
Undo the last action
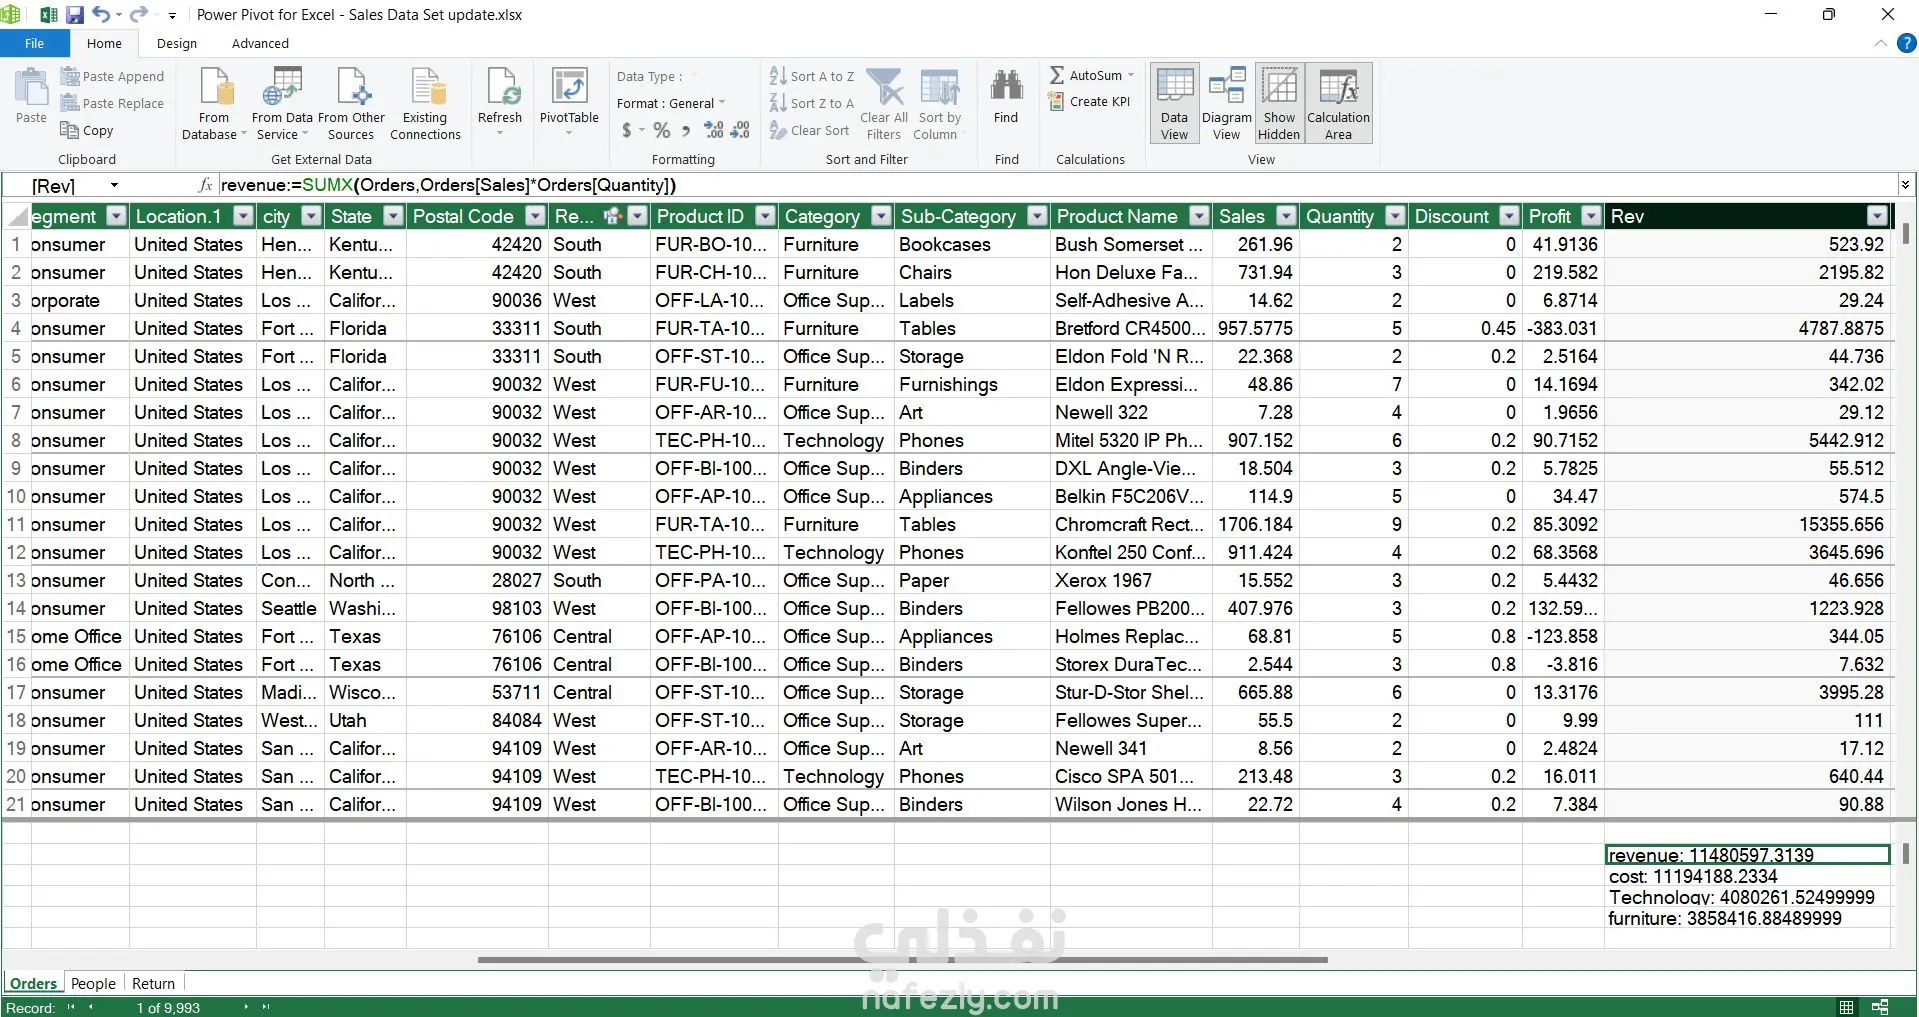point(101,15)
